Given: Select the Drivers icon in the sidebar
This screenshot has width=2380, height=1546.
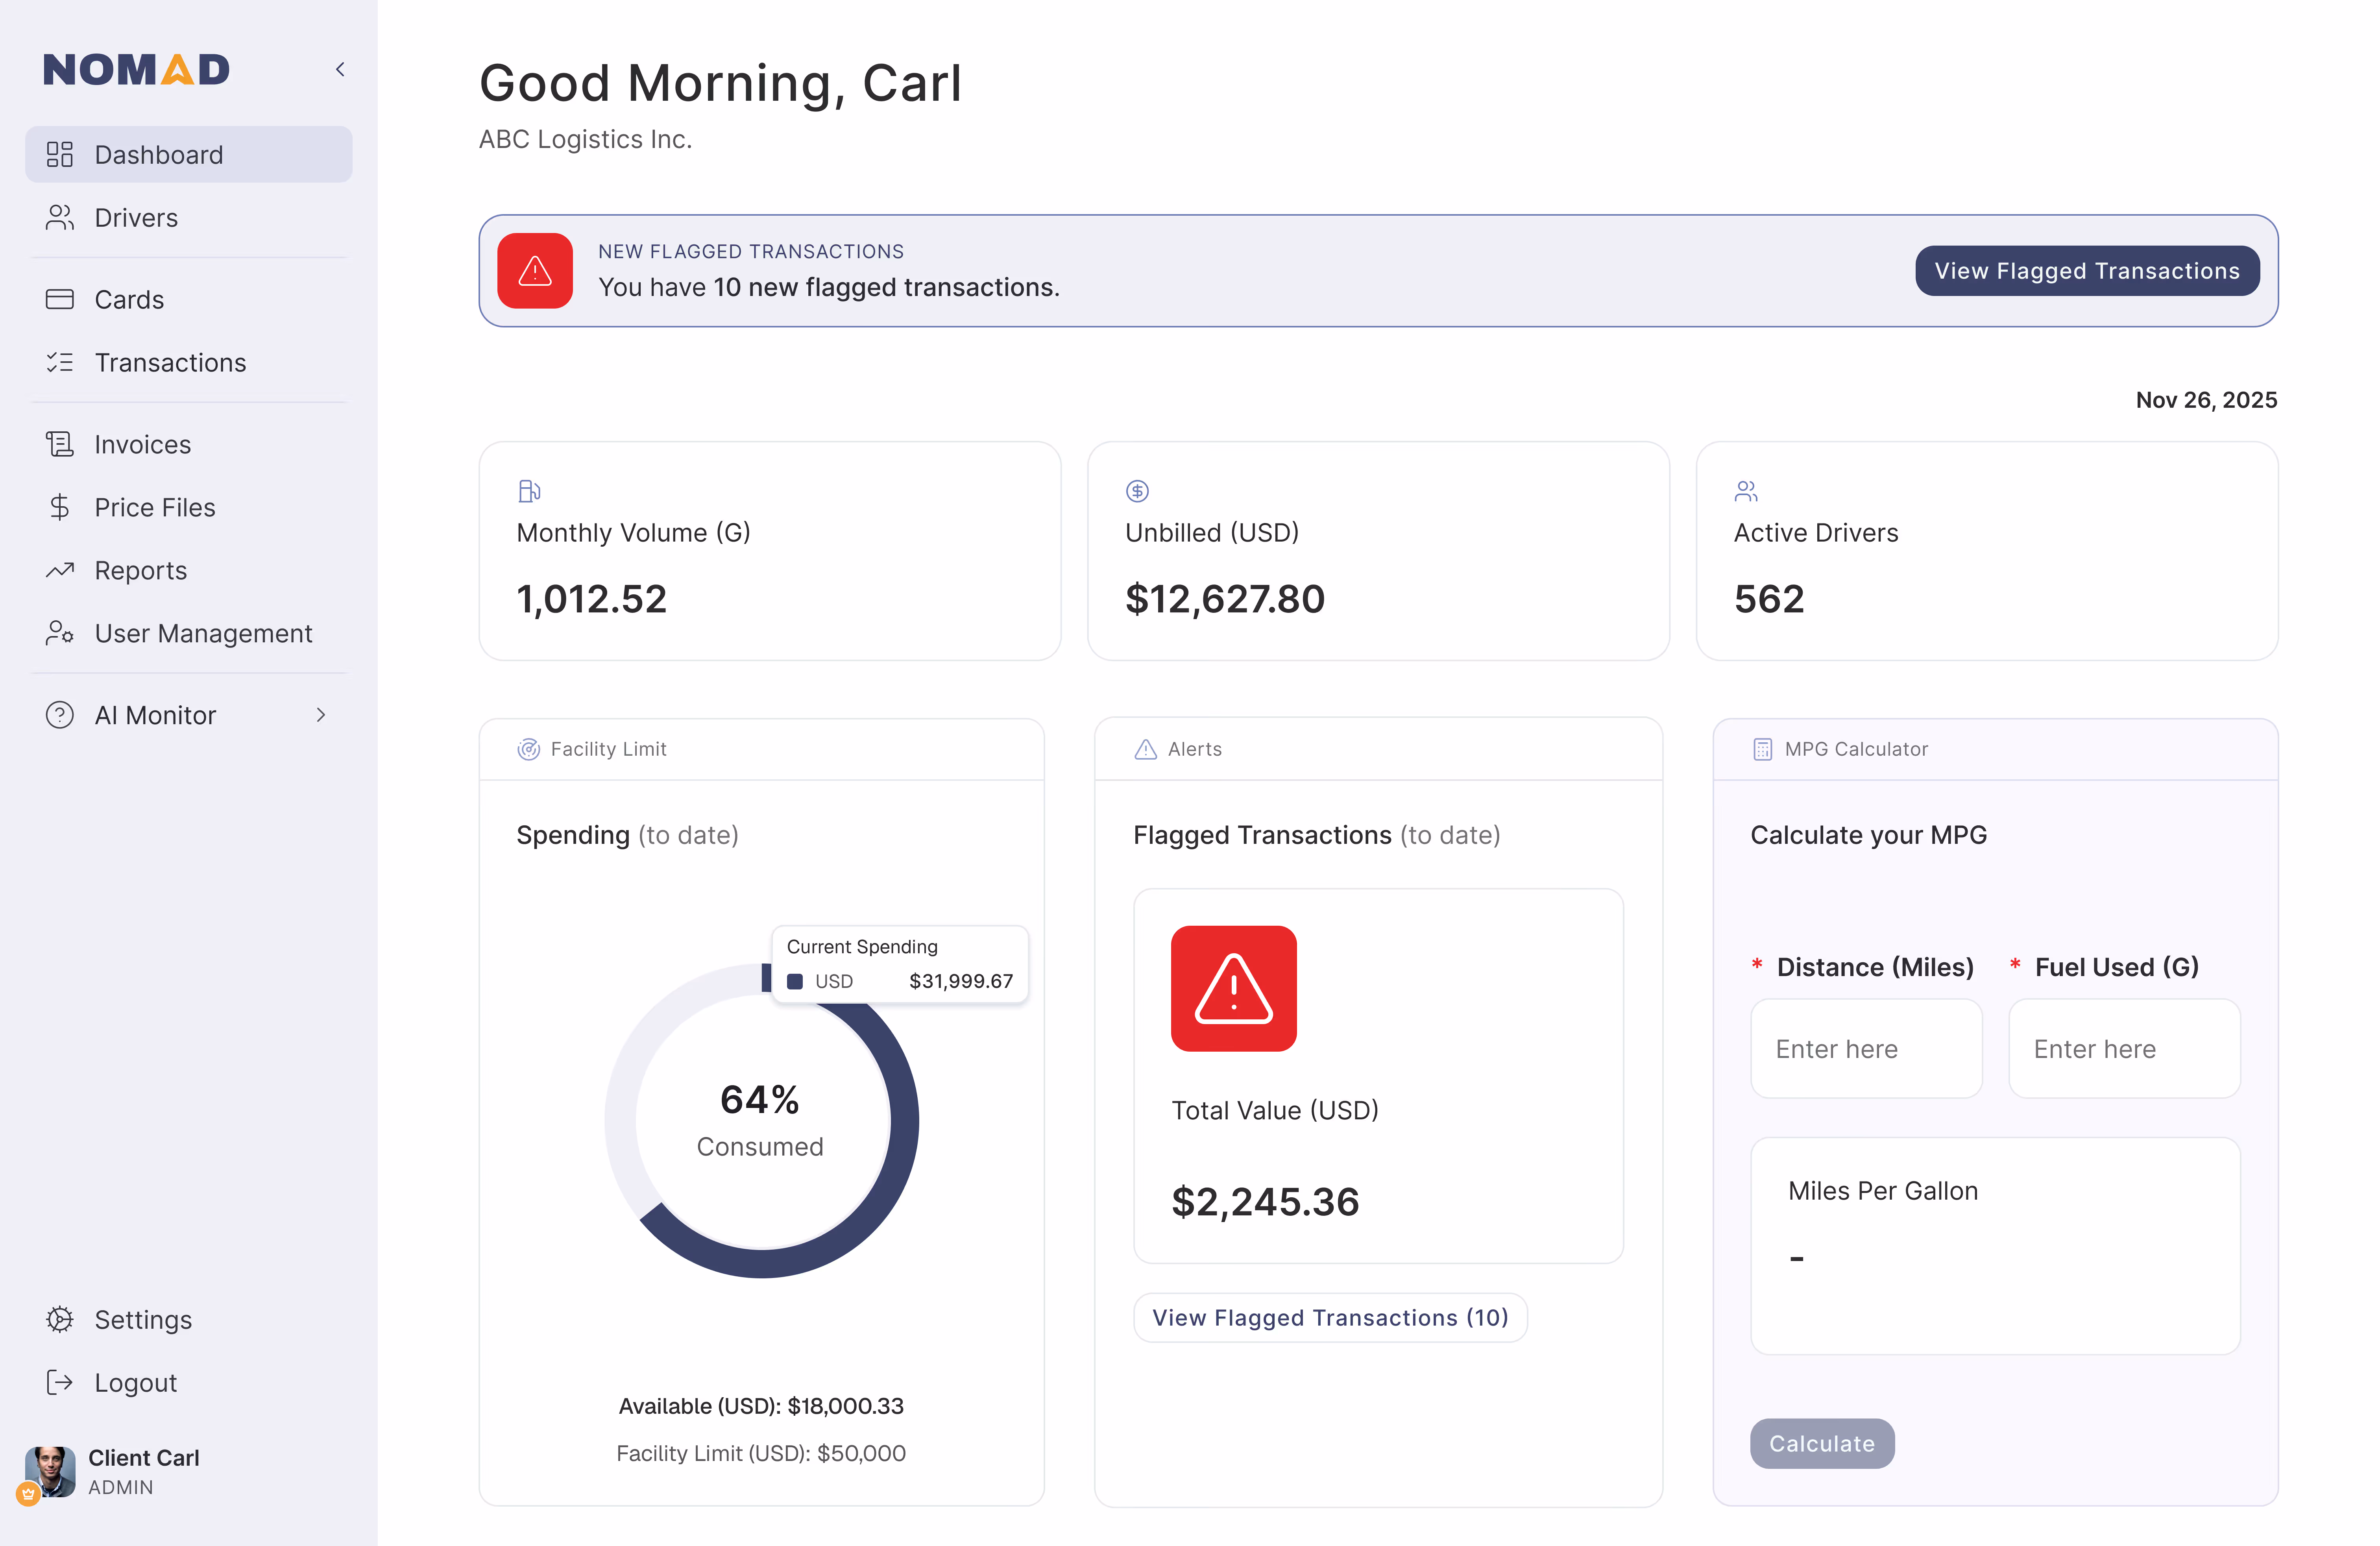Looking at the screenshot, I should (x=60, y=217).
